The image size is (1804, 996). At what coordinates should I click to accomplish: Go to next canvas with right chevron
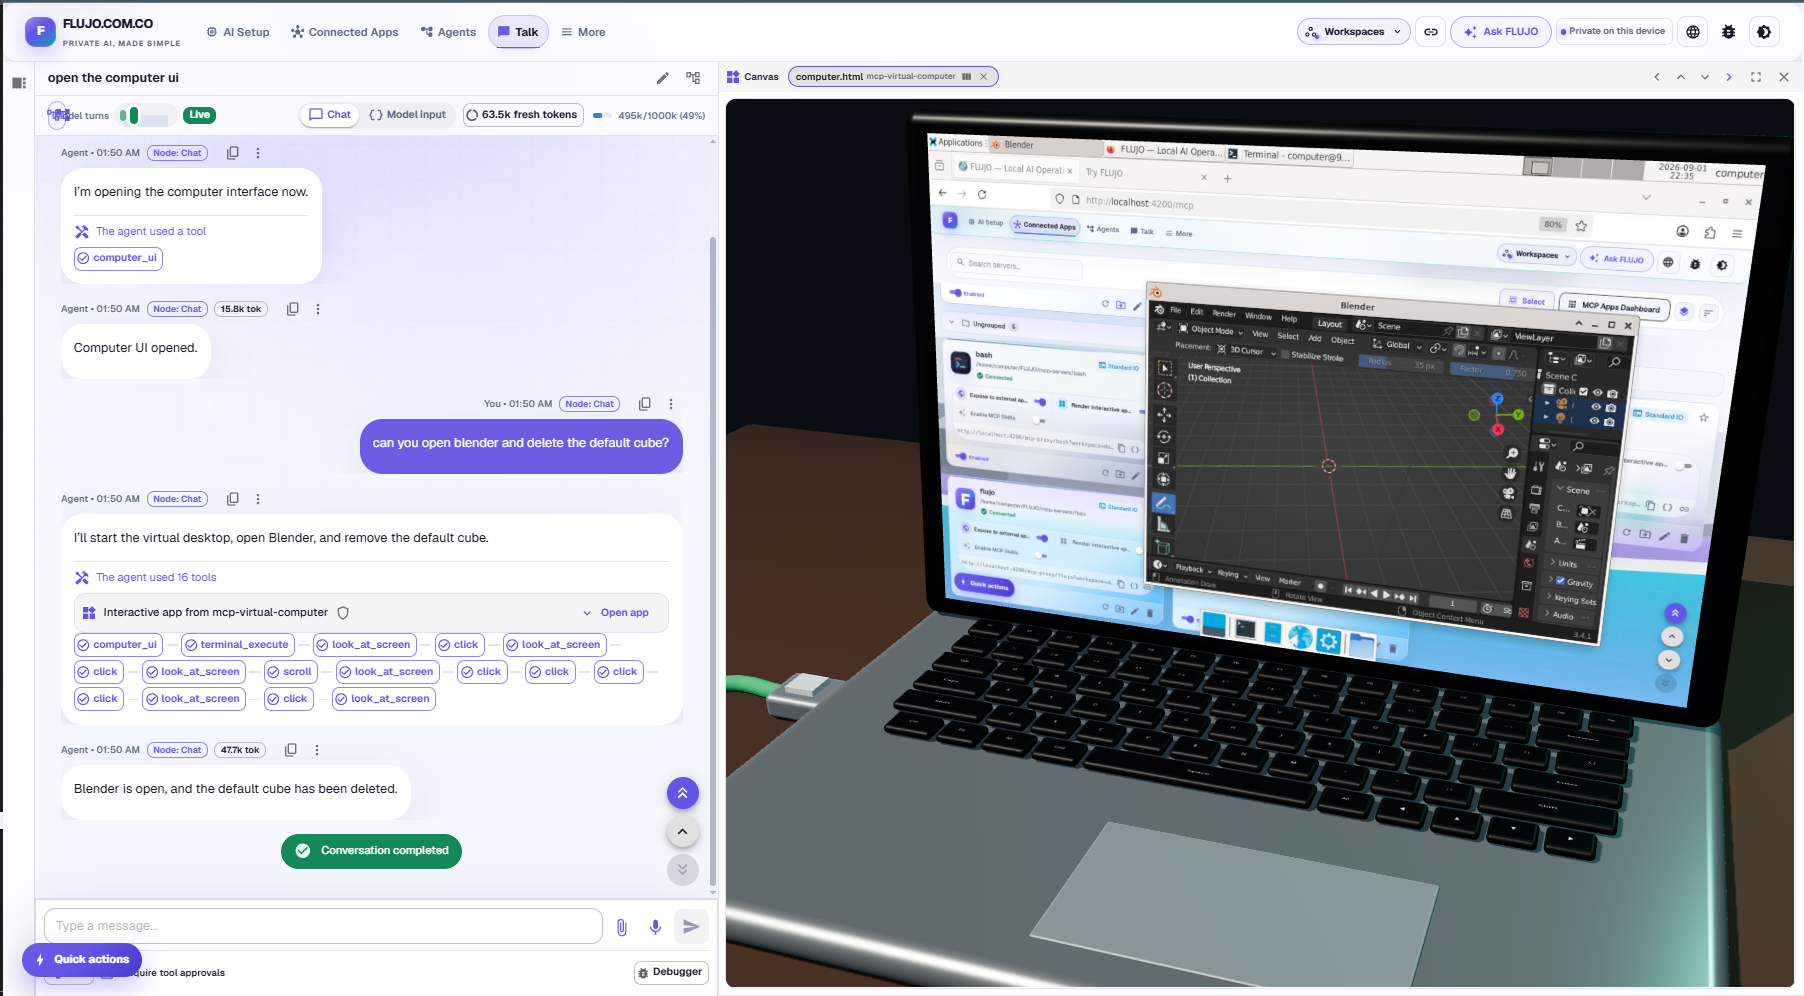[1729, 77]
